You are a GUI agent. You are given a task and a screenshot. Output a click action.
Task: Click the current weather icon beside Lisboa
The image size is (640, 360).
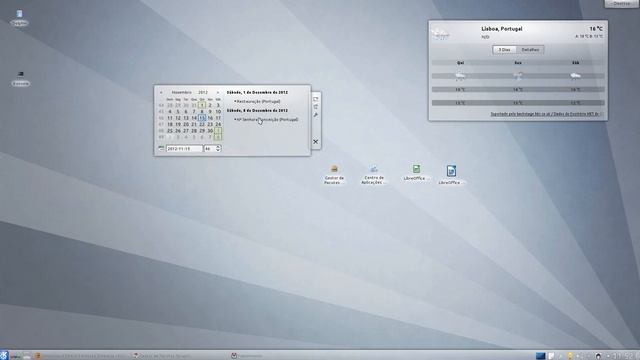(x=441, y=34)
